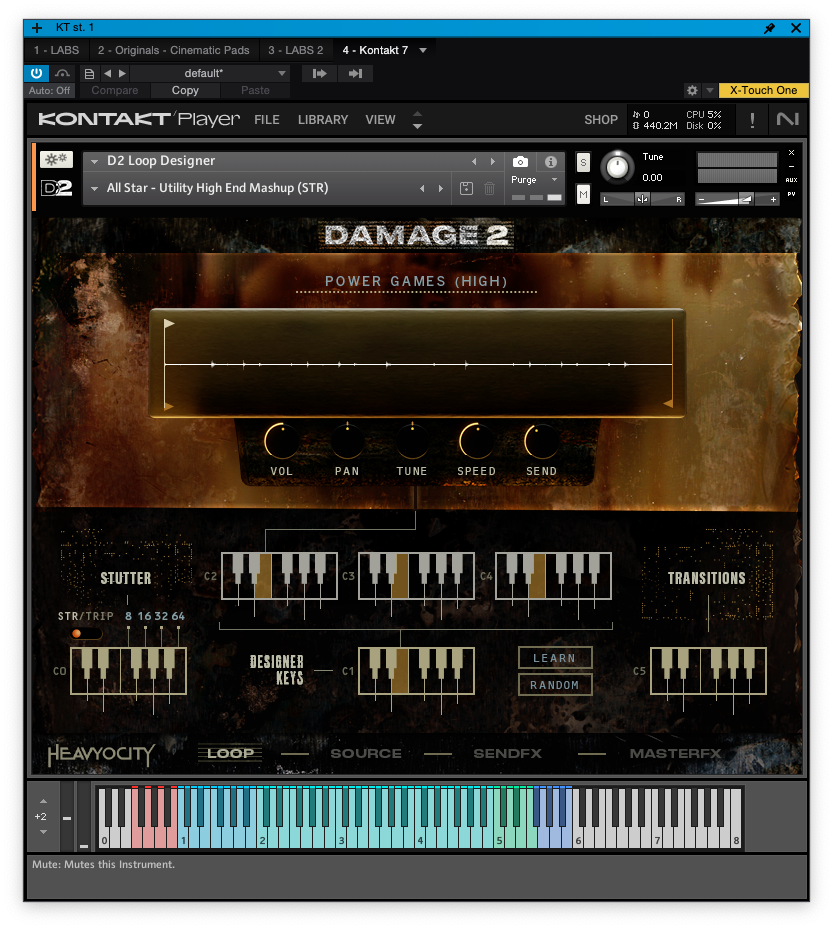Delete the snapshot with trash icon
This screenshot has height=929, width=833.
coord(489,188)
